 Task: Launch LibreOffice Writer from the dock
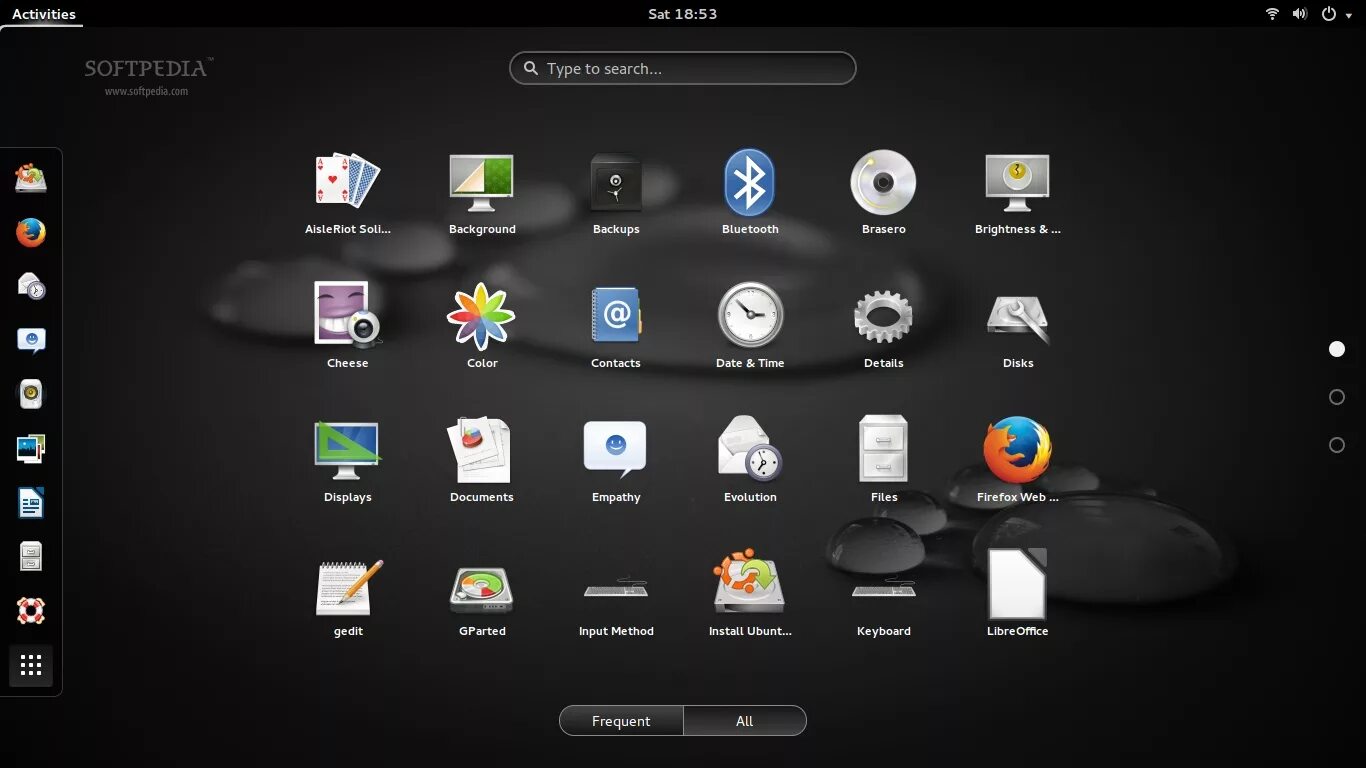pos(31,502)
